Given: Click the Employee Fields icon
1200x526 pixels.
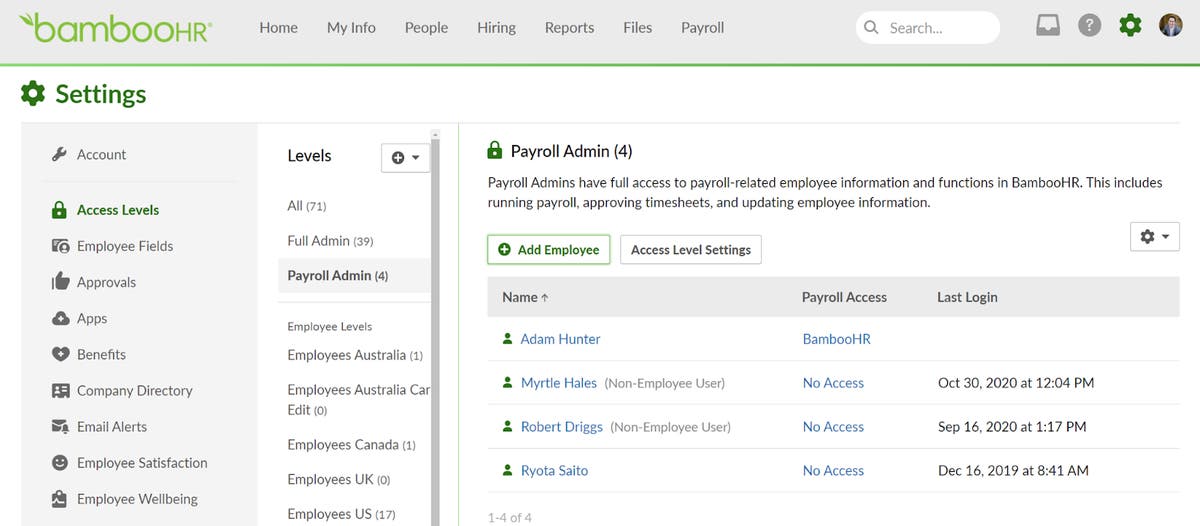Looking at the screenshot, I should [x=60, y=246].
